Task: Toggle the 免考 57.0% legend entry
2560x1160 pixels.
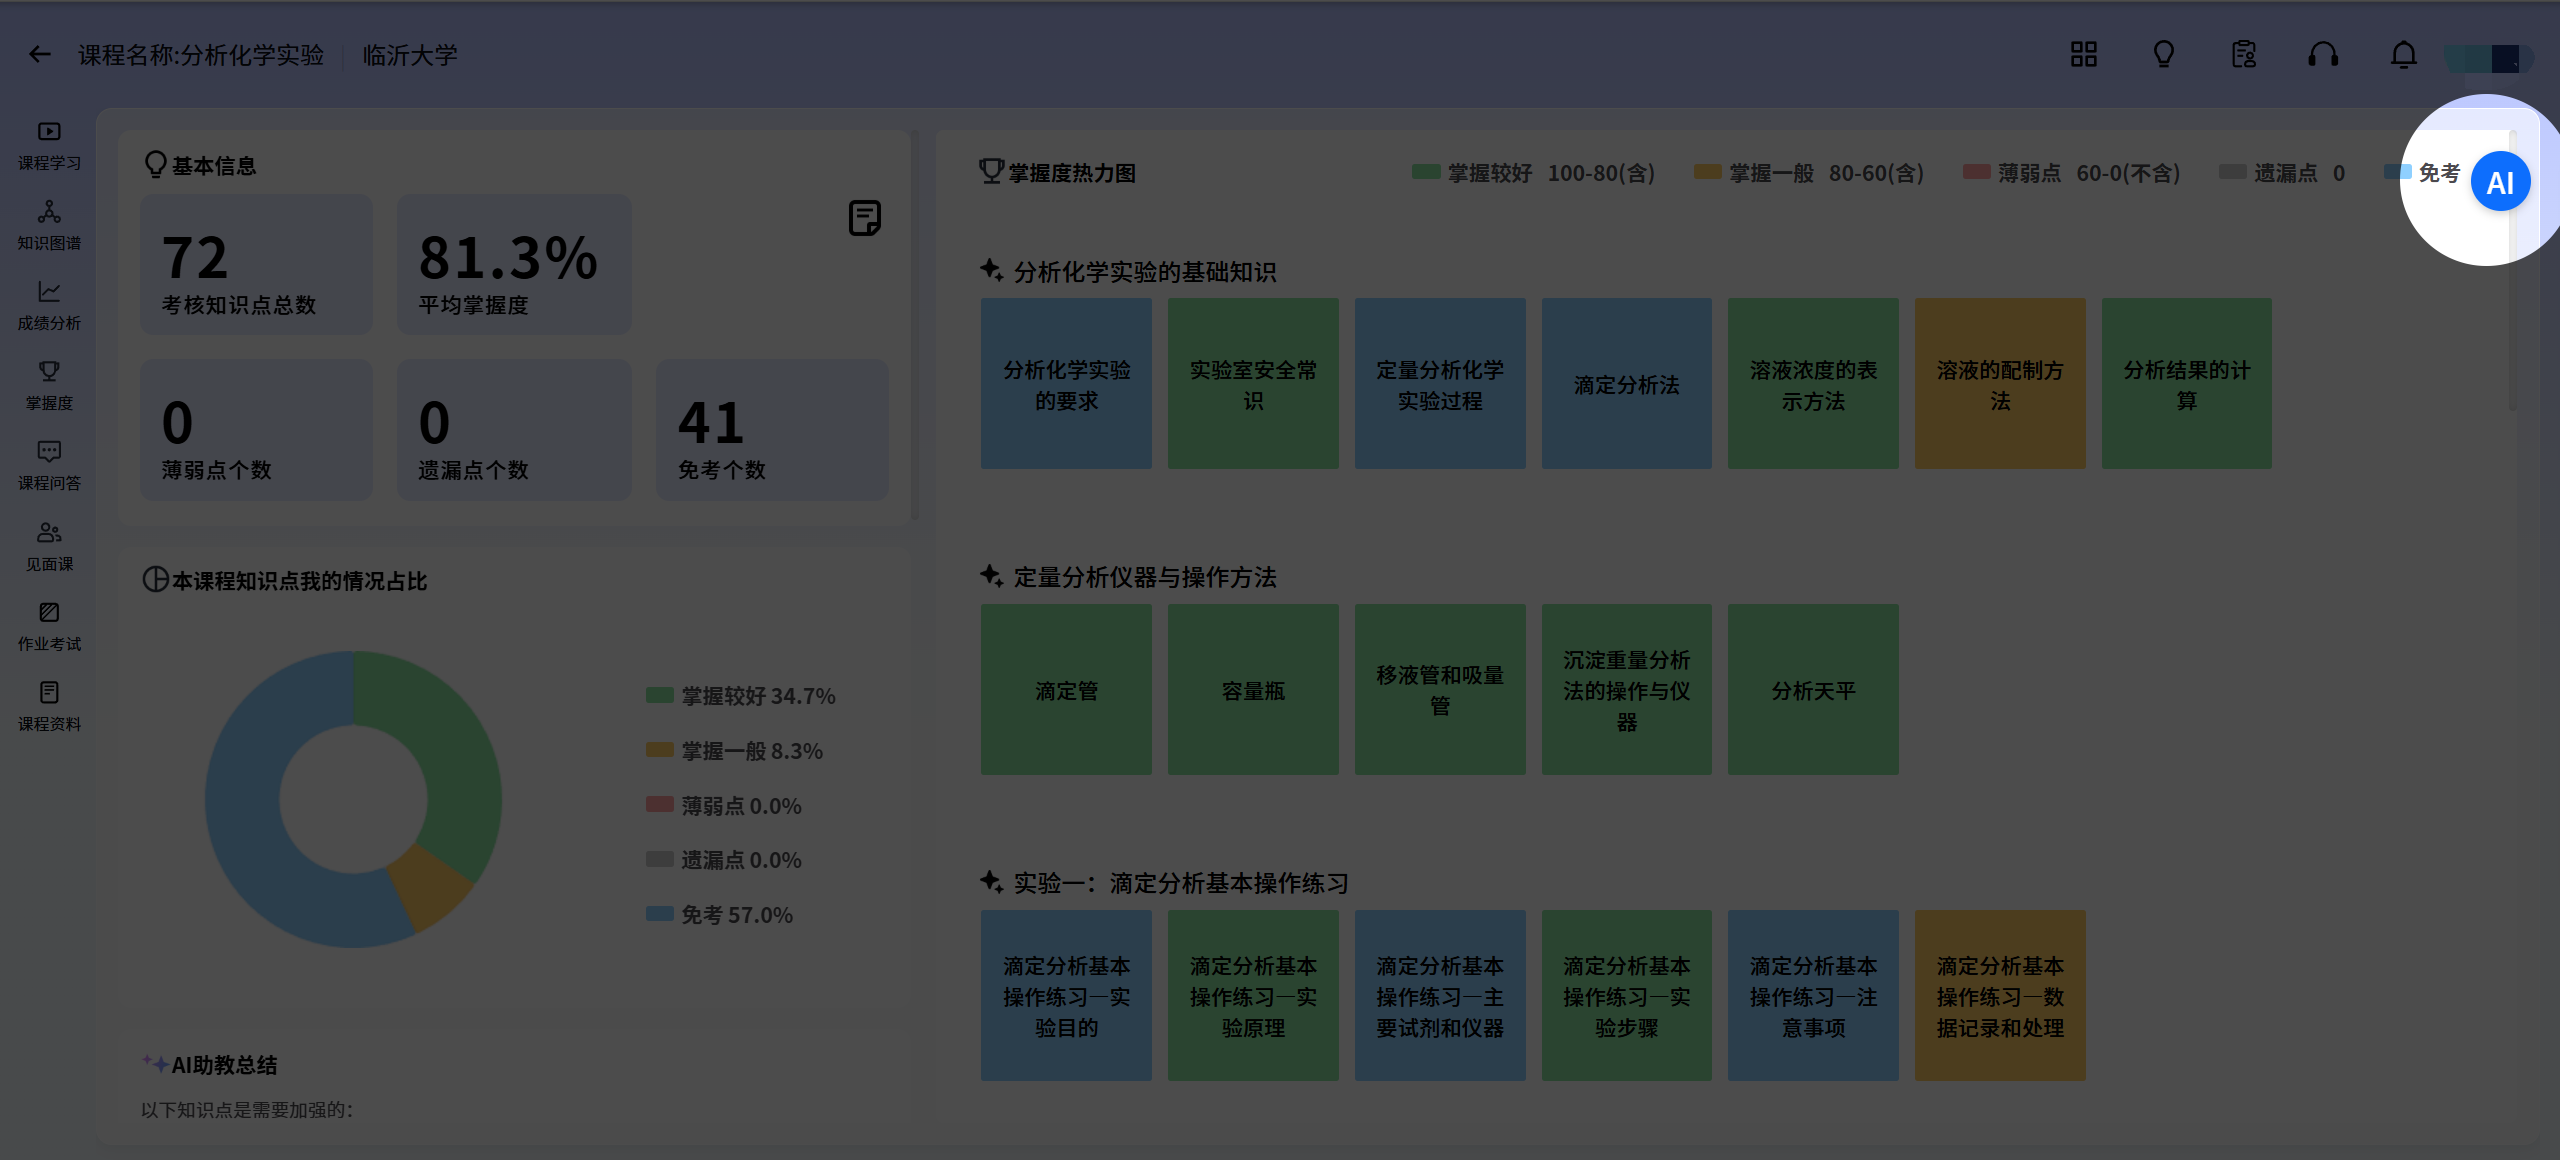Action: pyautogui.click(x=720, y=915)
